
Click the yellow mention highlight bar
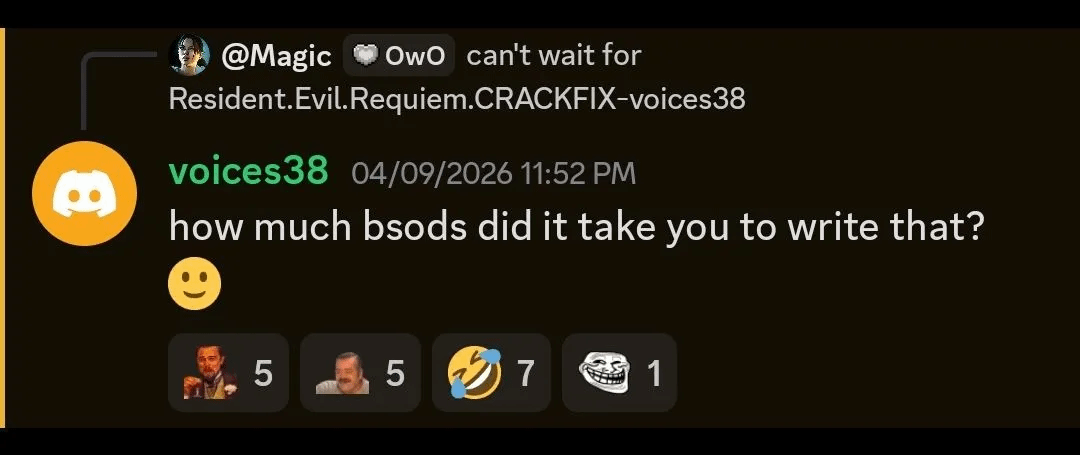tap(2, 228)
